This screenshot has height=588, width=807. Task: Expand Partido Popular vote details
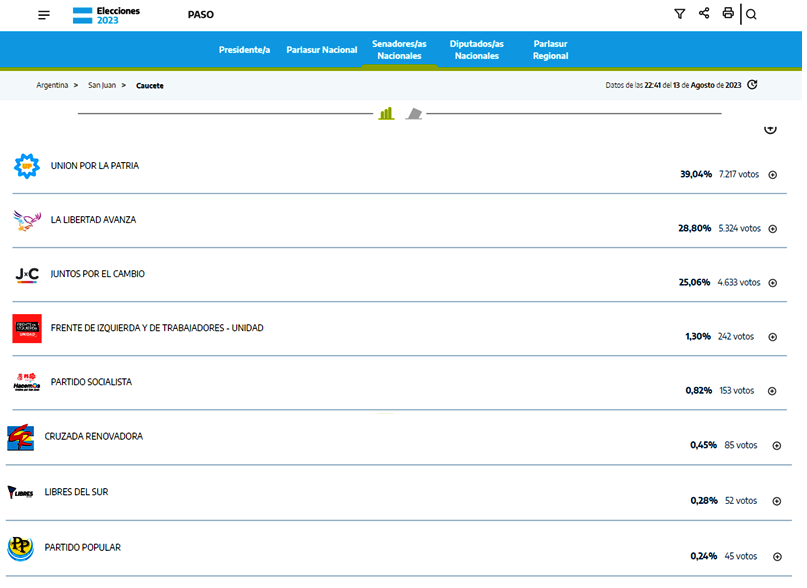coord(776,556)
